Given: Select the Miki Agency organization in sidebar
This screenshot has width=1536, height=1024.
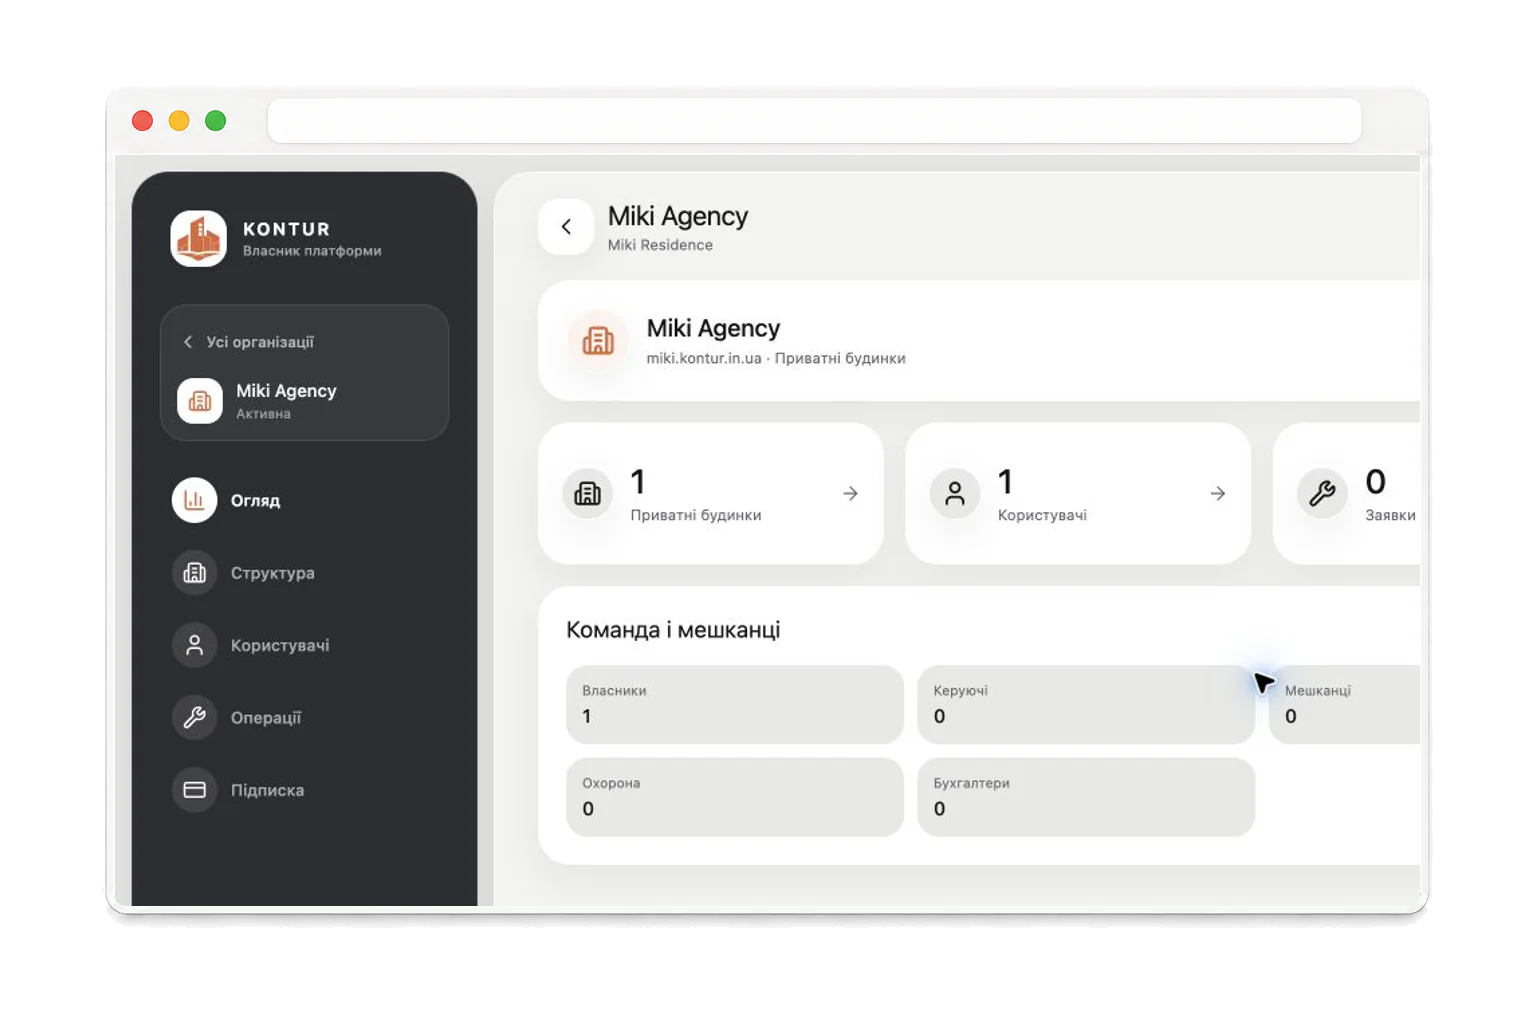Looking at the screenshot, I should coord(304,400).
